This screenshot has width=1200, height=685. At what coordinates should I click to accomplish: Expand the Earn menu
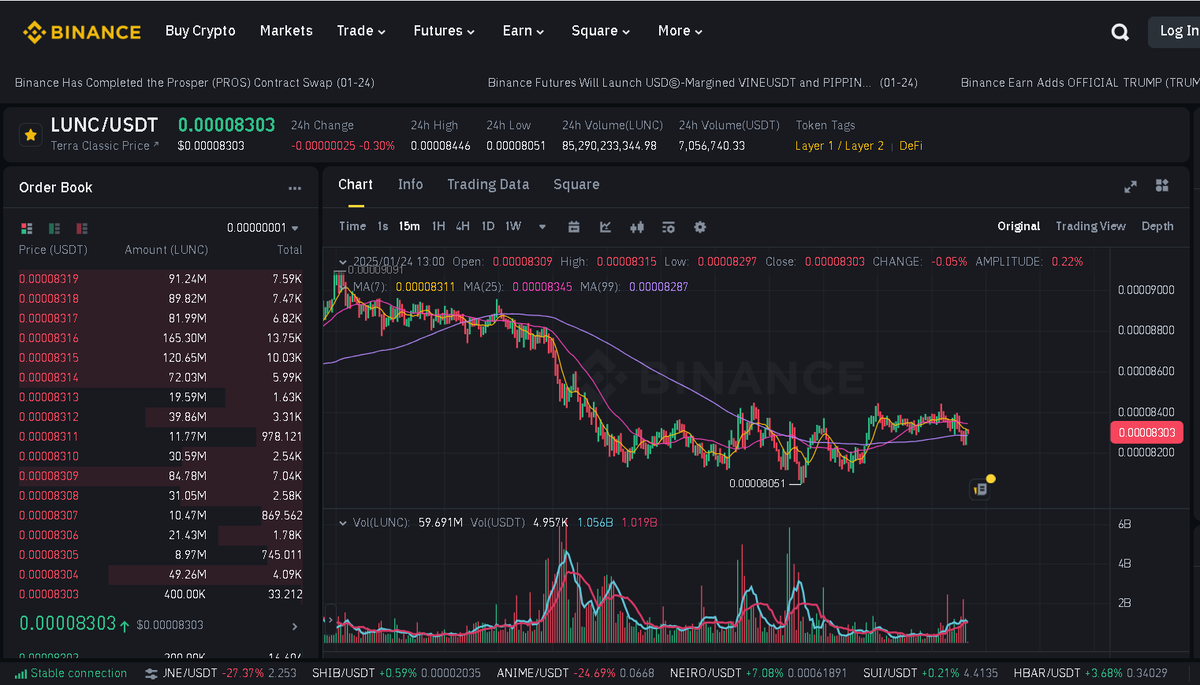pyautogui.click(x=523, y=31)
